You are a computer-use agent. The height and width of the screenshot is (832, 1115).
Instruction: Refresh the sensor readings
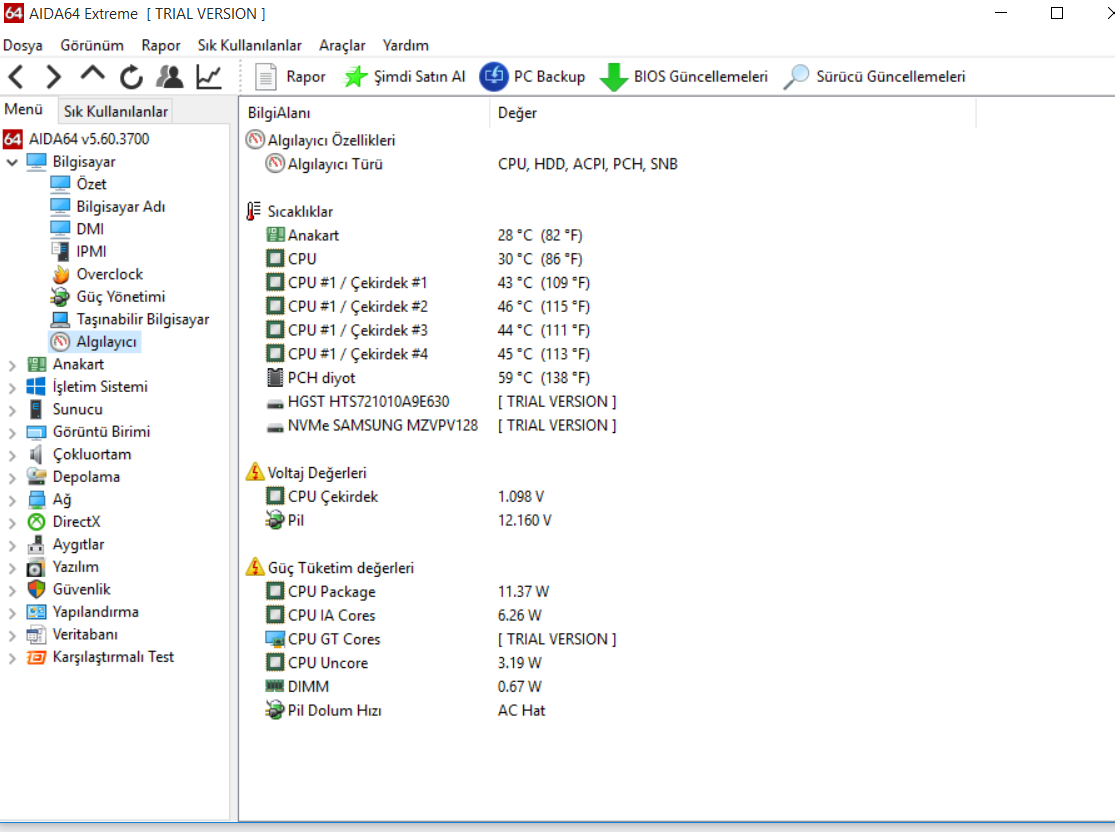point(132,76)
